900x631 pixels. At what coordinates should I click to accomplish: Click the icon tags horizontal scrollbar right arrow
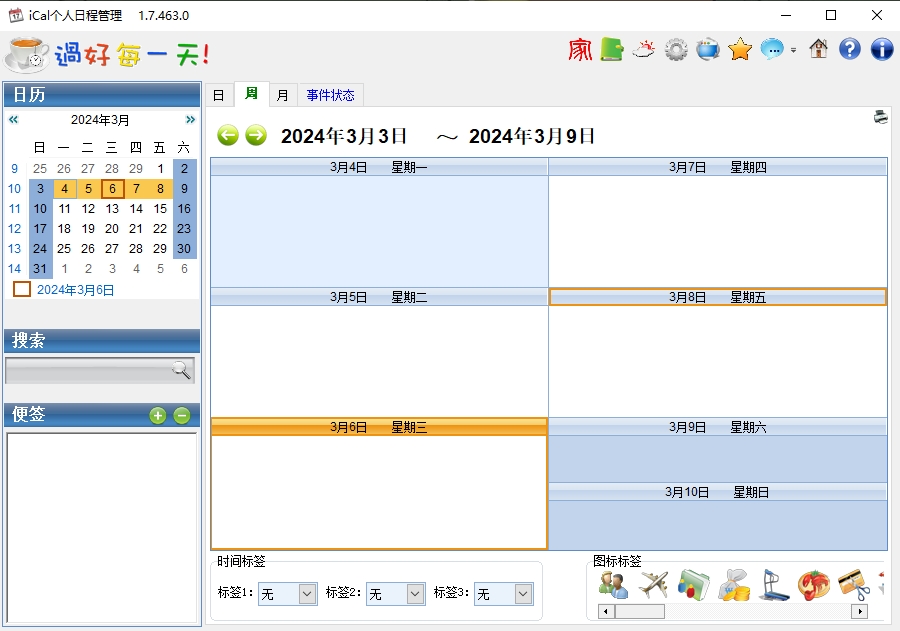pos(859,611)
